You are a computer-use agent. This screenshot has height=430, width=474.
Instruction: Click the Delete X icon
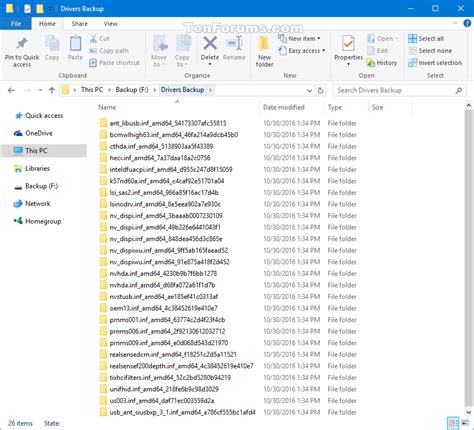210,43
